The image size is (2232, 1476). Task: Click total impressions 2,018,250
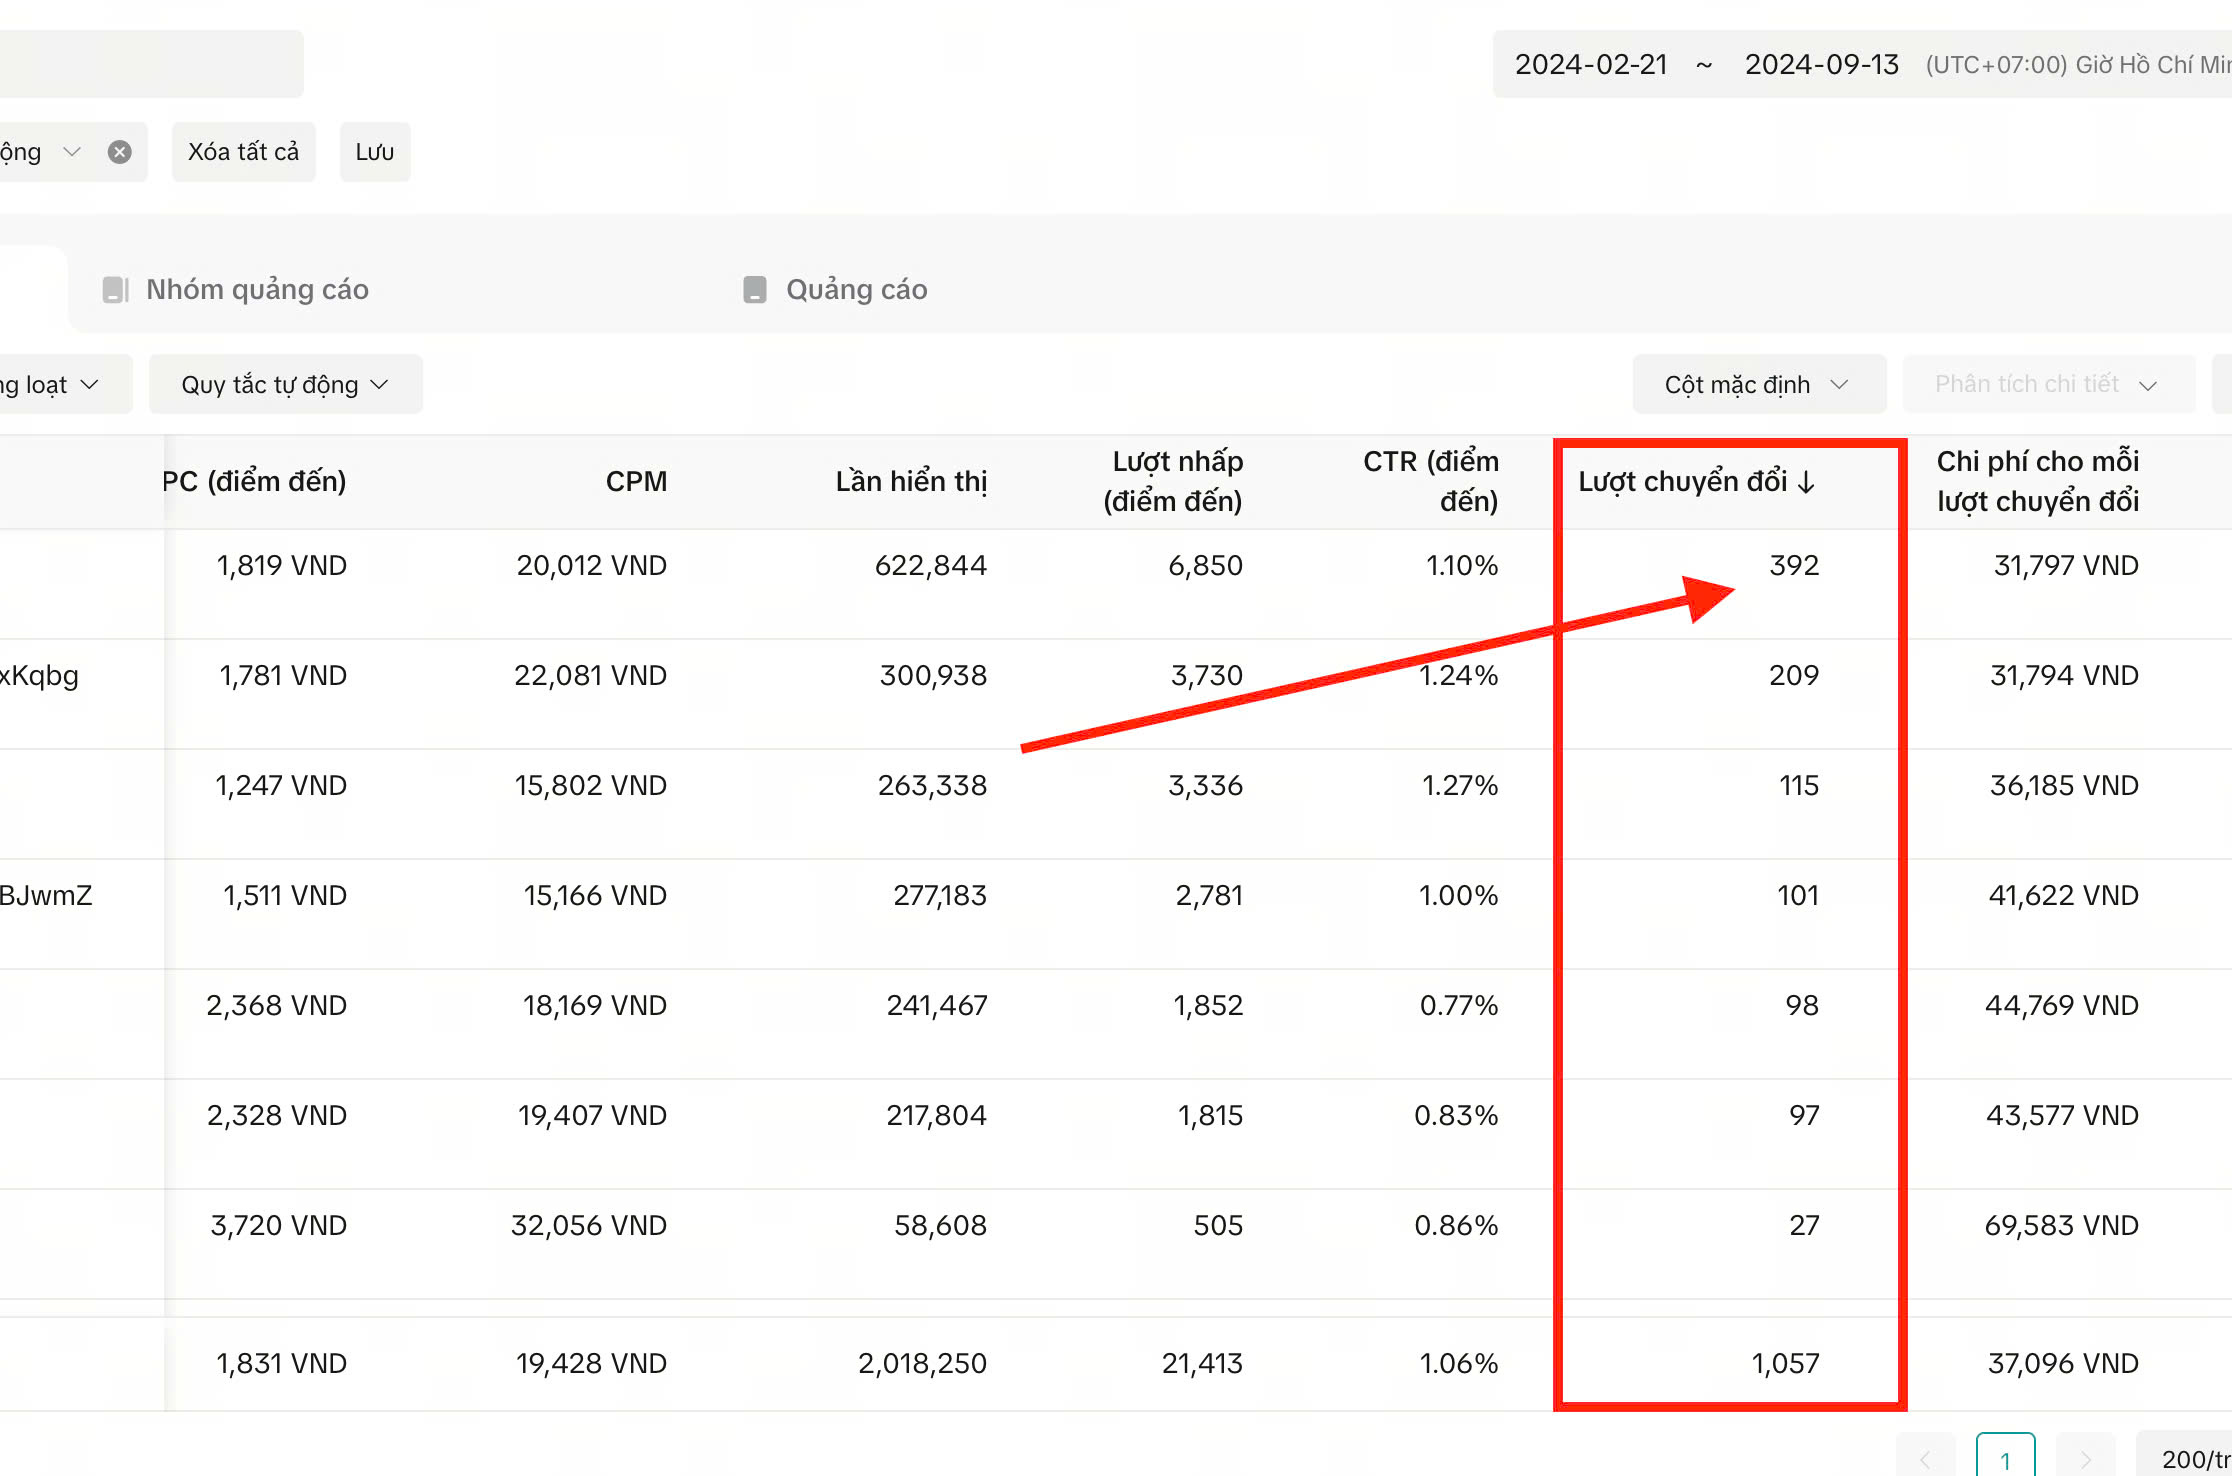[922, 1364]
